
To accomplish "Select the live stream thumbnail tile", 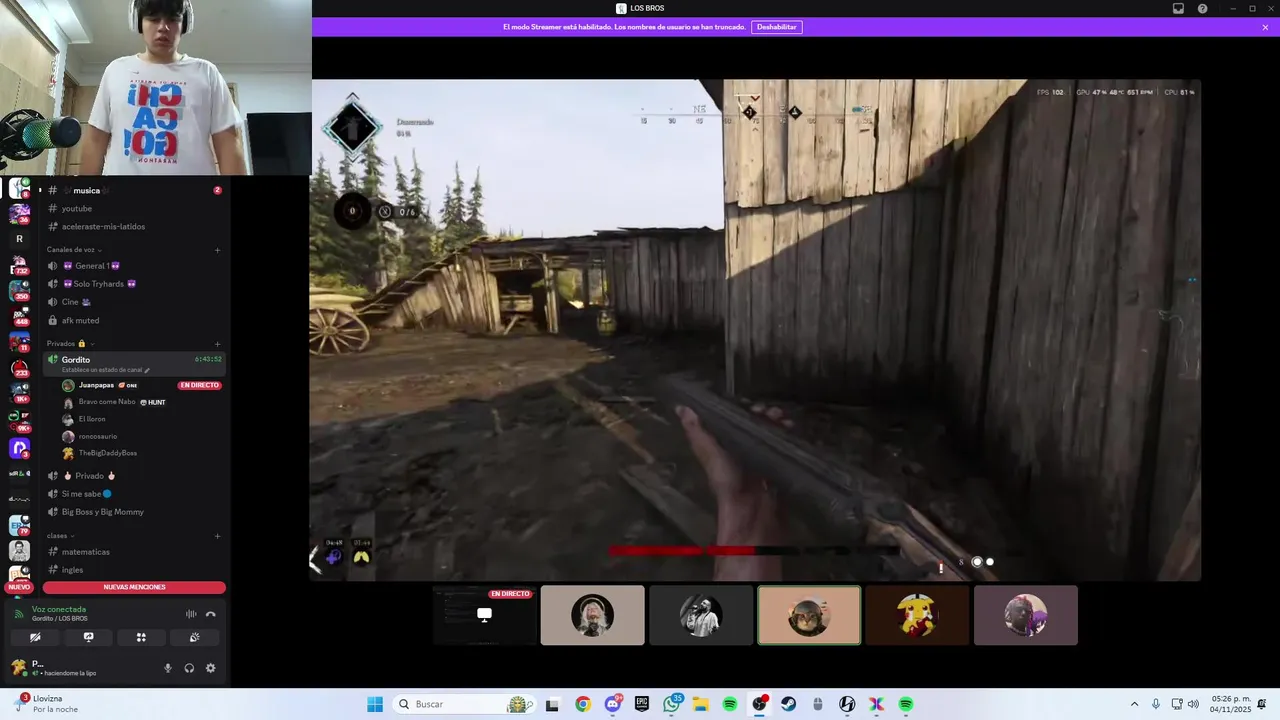I will [484, 615].
